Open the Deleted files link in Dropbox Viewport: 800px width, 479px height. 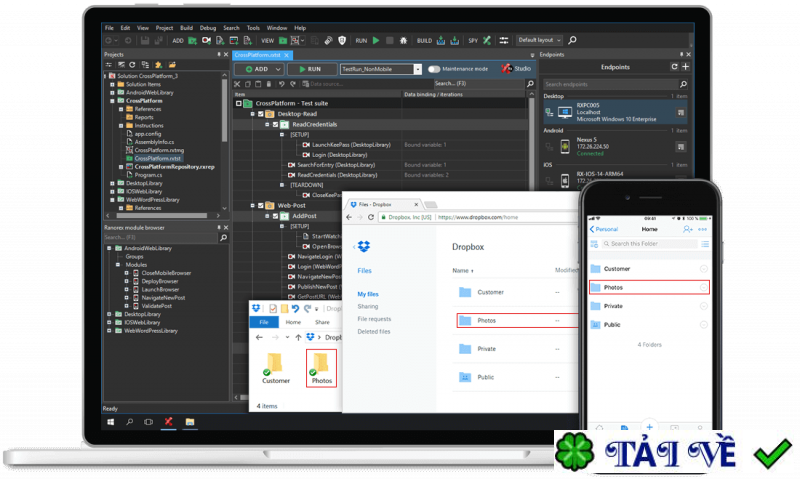pos(373,332)
